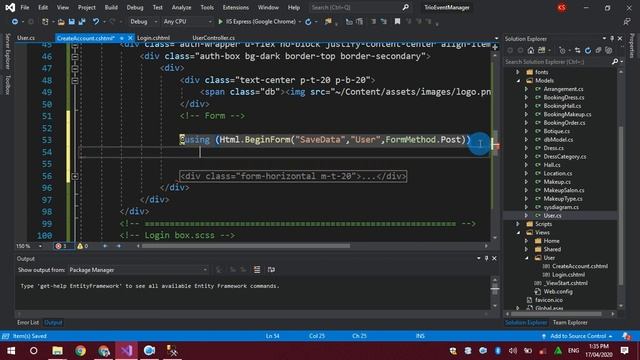Viewport: 640px width, 360px height.
Task: Click the editor horizontal scrollbar
Action: (246, 246)
